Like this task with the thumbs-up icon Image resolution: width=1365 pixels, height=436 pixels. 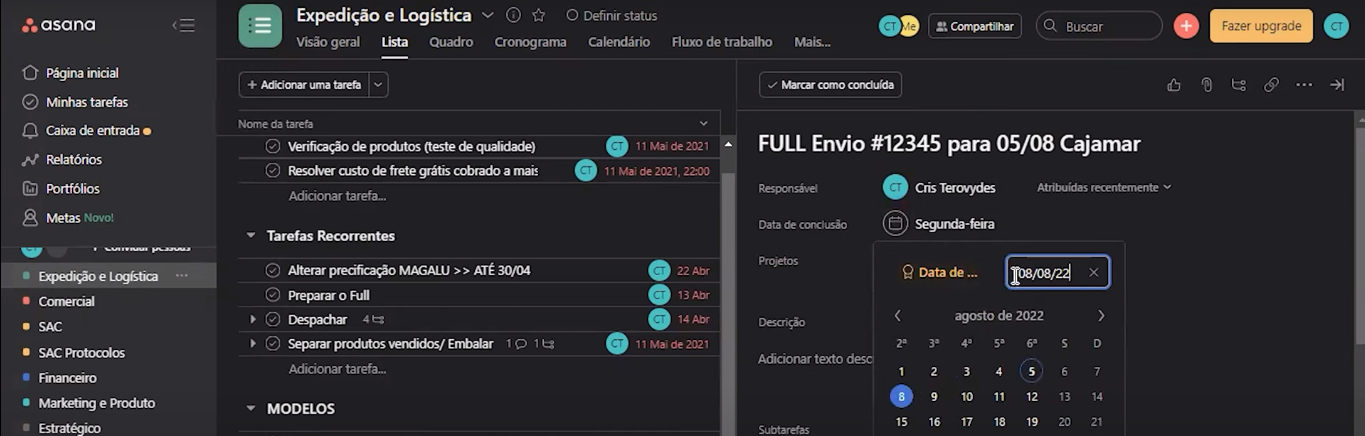[1174, 85]
